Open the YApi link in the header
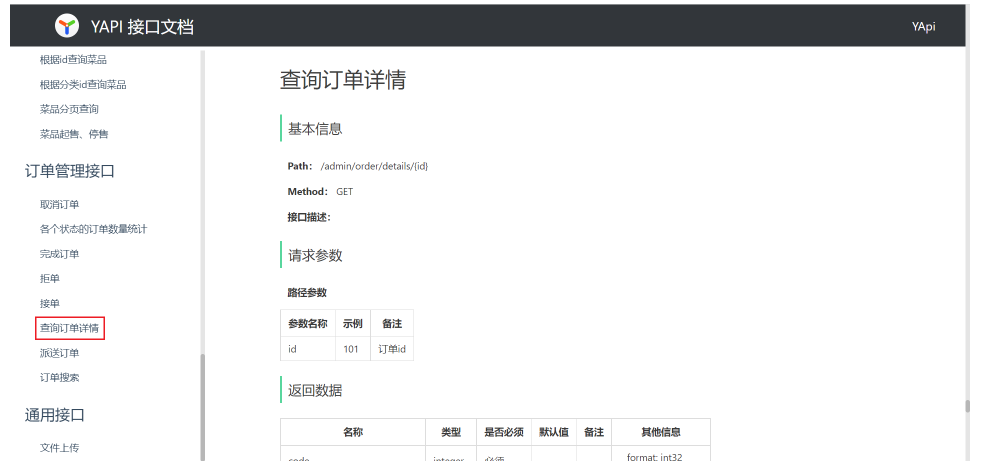 click(923, 27)
